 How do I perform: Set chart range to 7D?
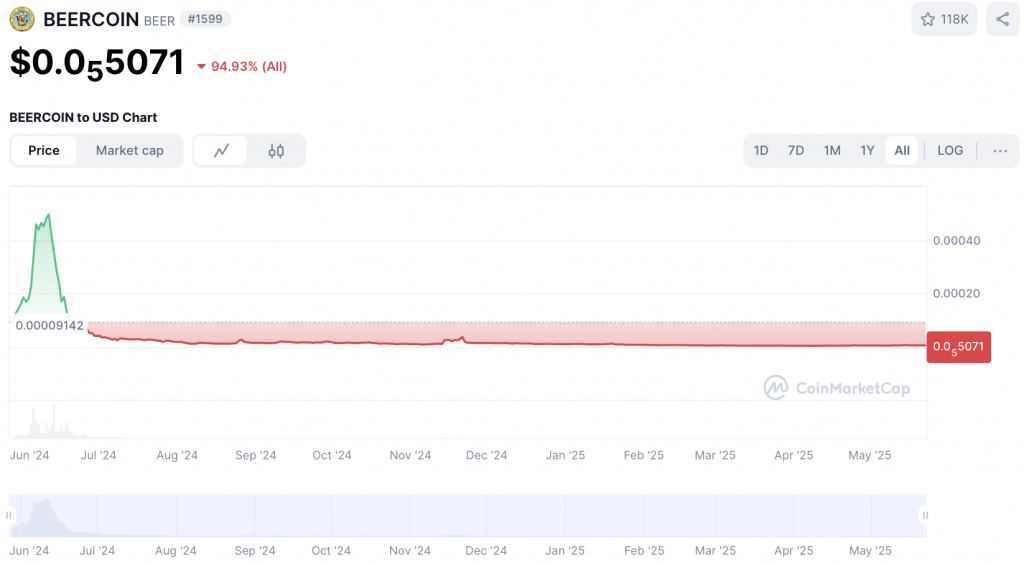pyautogui.click(x=795, y=151)
